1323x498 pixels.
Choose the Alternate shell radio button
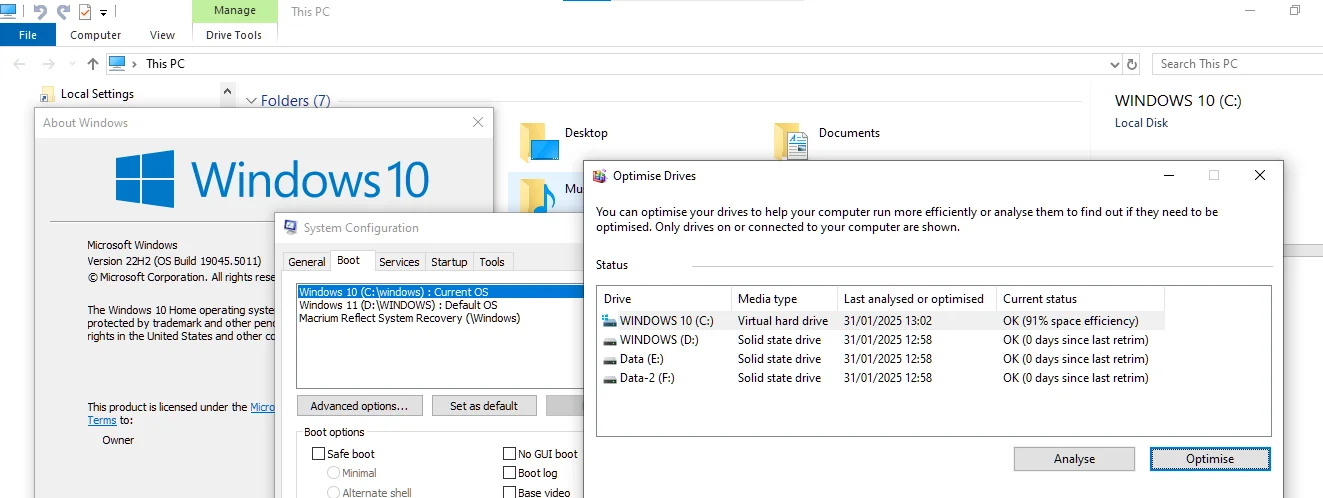coord(334,492)
